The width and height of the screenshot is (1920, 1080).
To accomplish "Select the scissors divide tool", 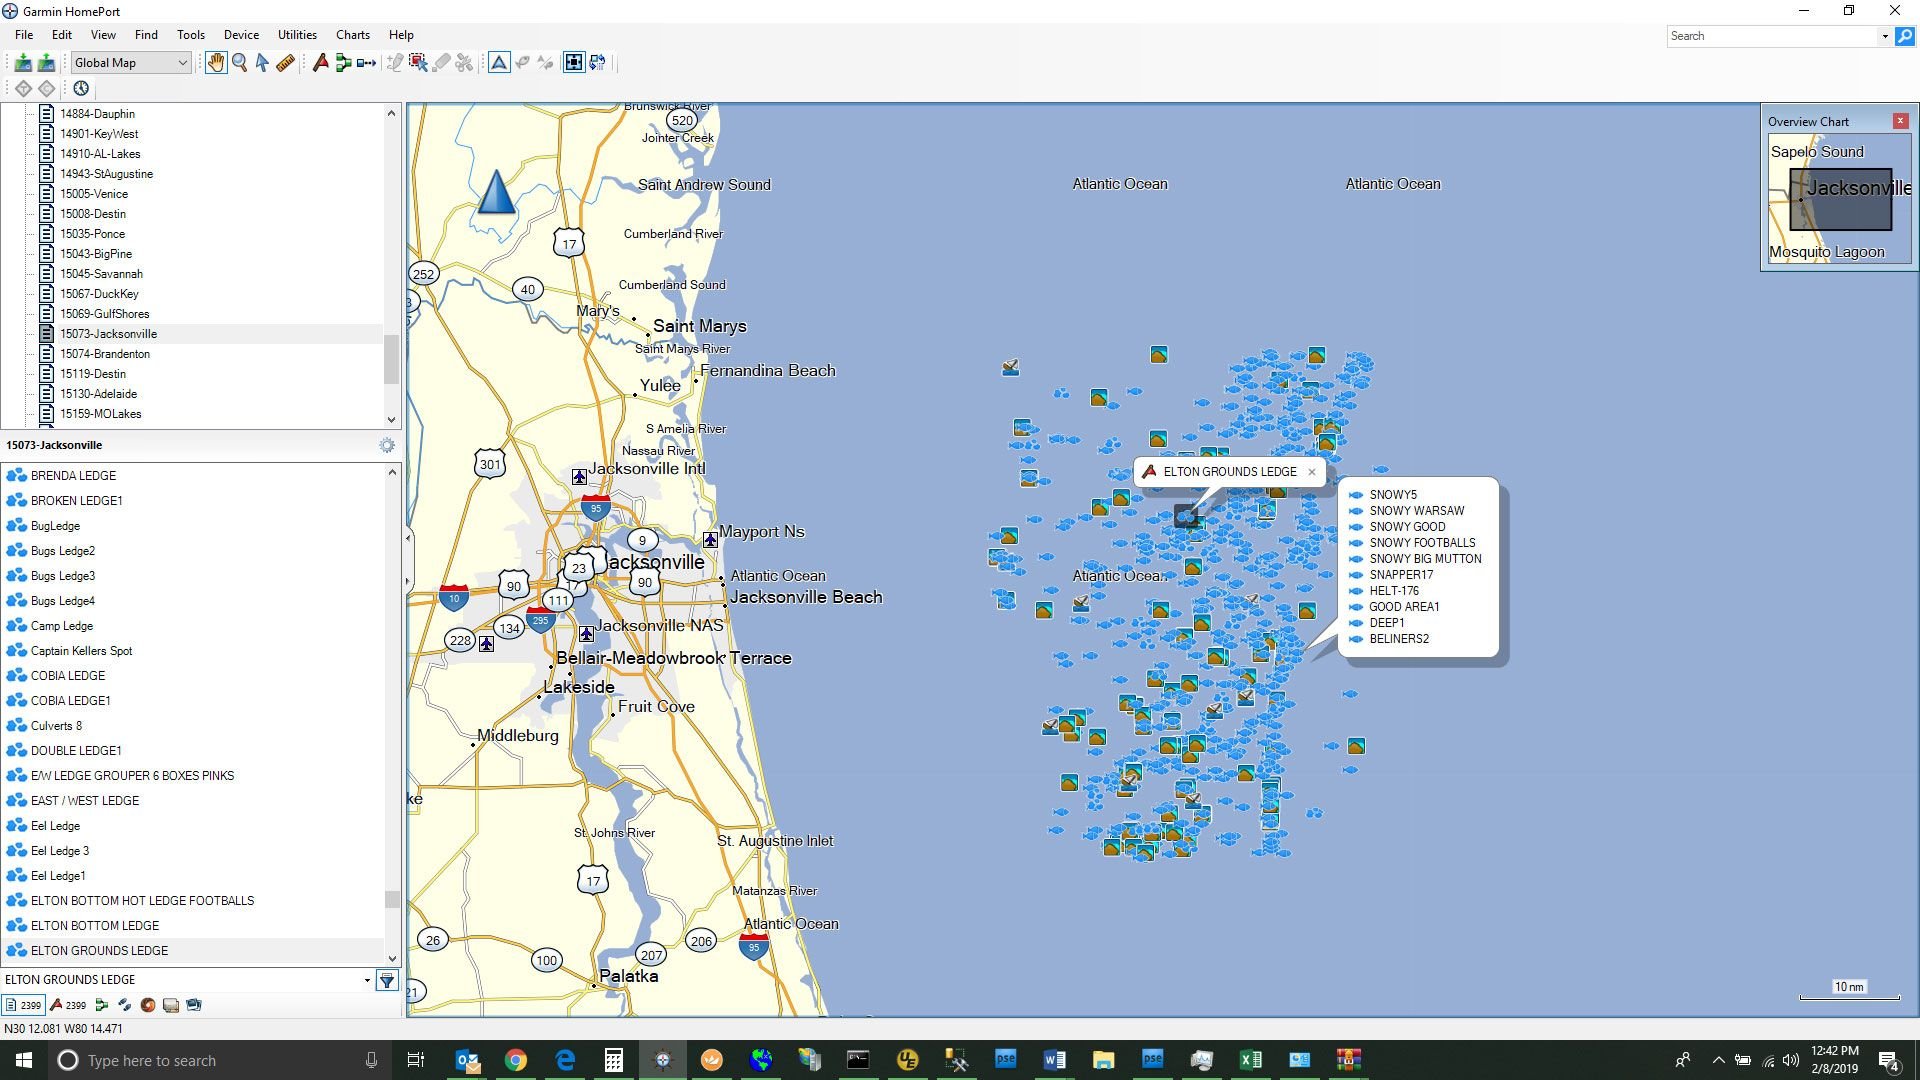I will (464, 63).
